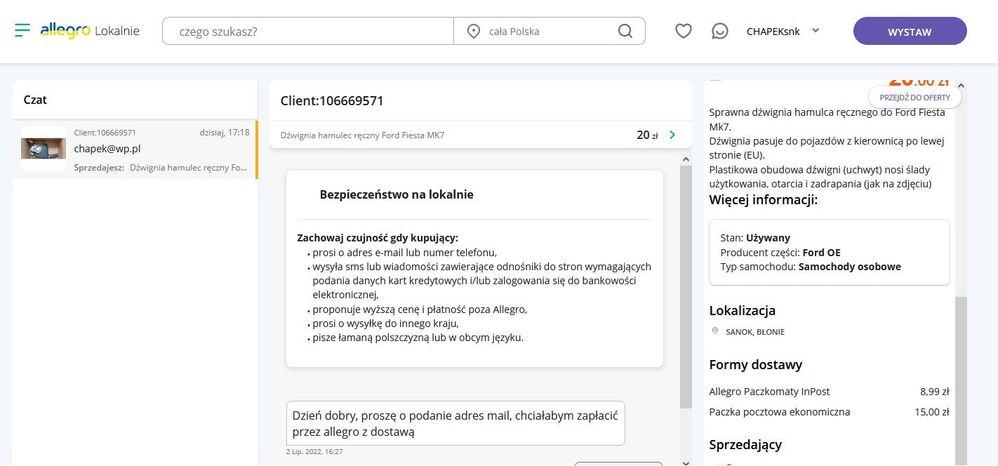
Task: Click the offer panel vertical scrollbar thumb
Action: [960, 380]
